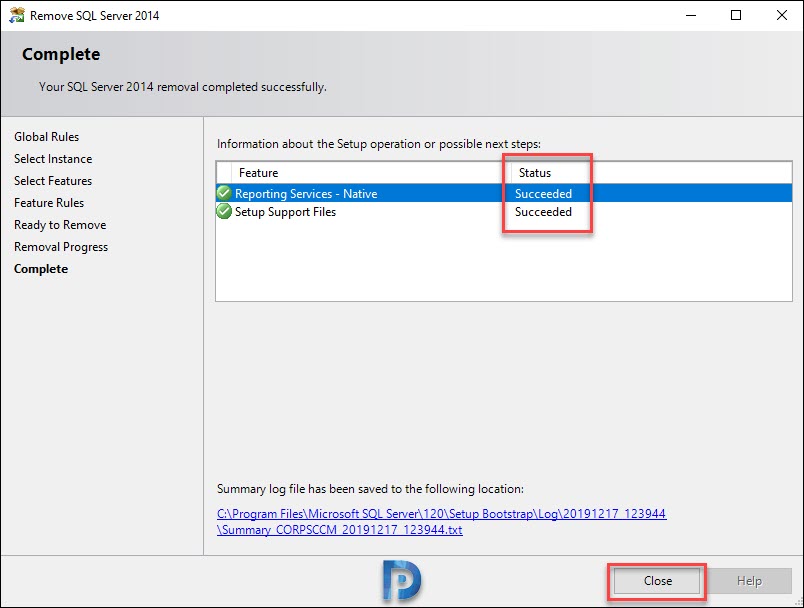Minimize the Remove SQL Server 2014 window

(691, 15)
